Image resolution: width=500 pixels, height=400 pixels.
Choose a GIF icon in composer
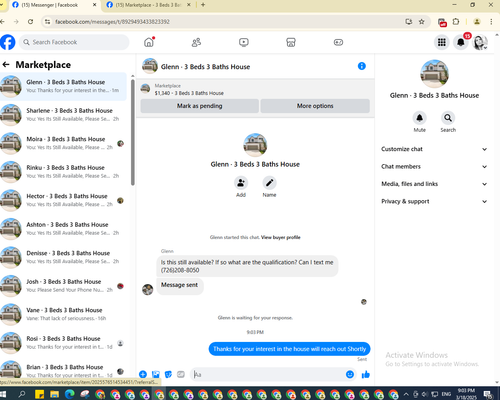tap(181, 374)
